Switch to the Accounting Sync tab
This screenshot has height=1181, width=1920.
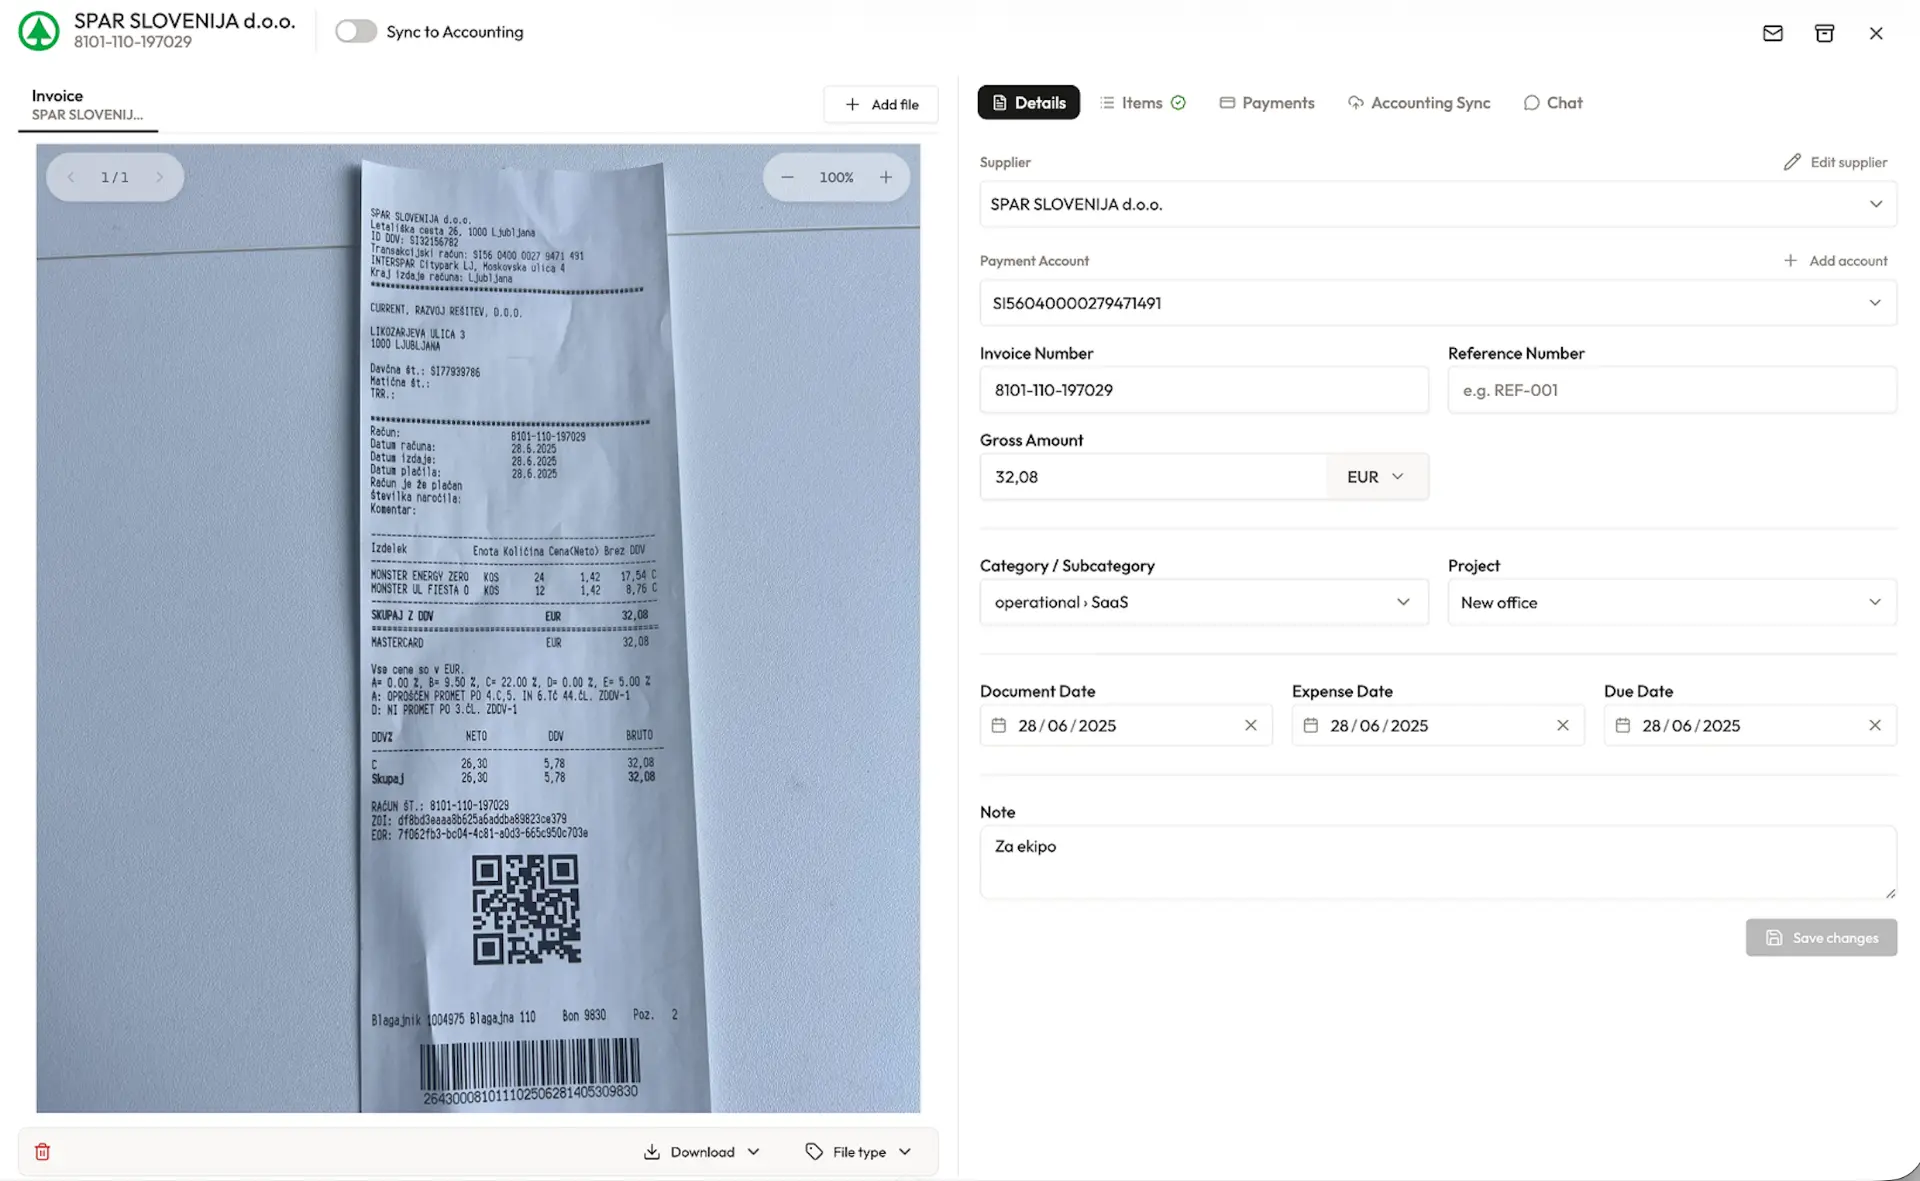click(1419, 102)
